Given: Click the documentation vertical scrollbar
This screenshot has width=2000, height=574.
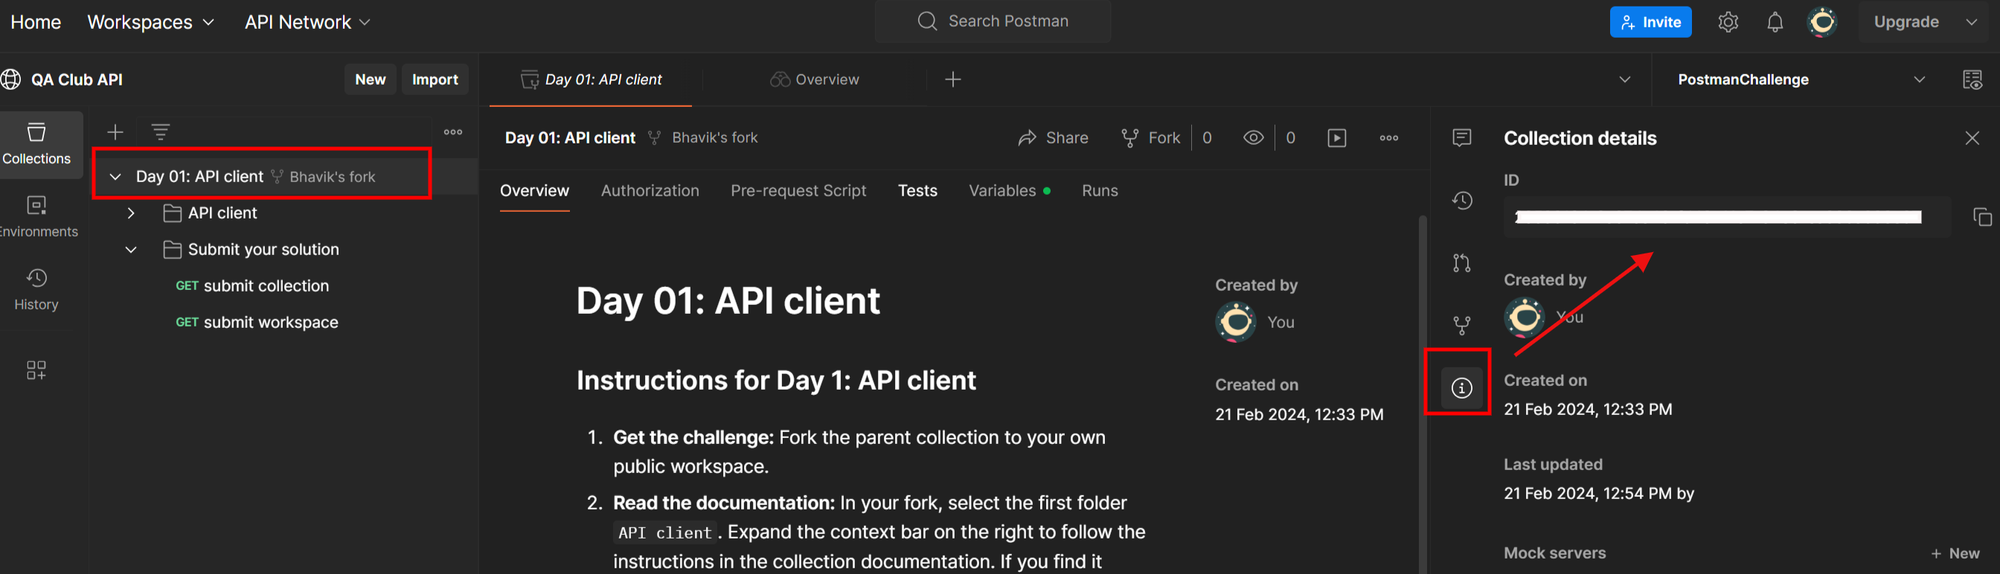Looking at the screenshot, I should pyautogui.click(x=1422, y=394).
